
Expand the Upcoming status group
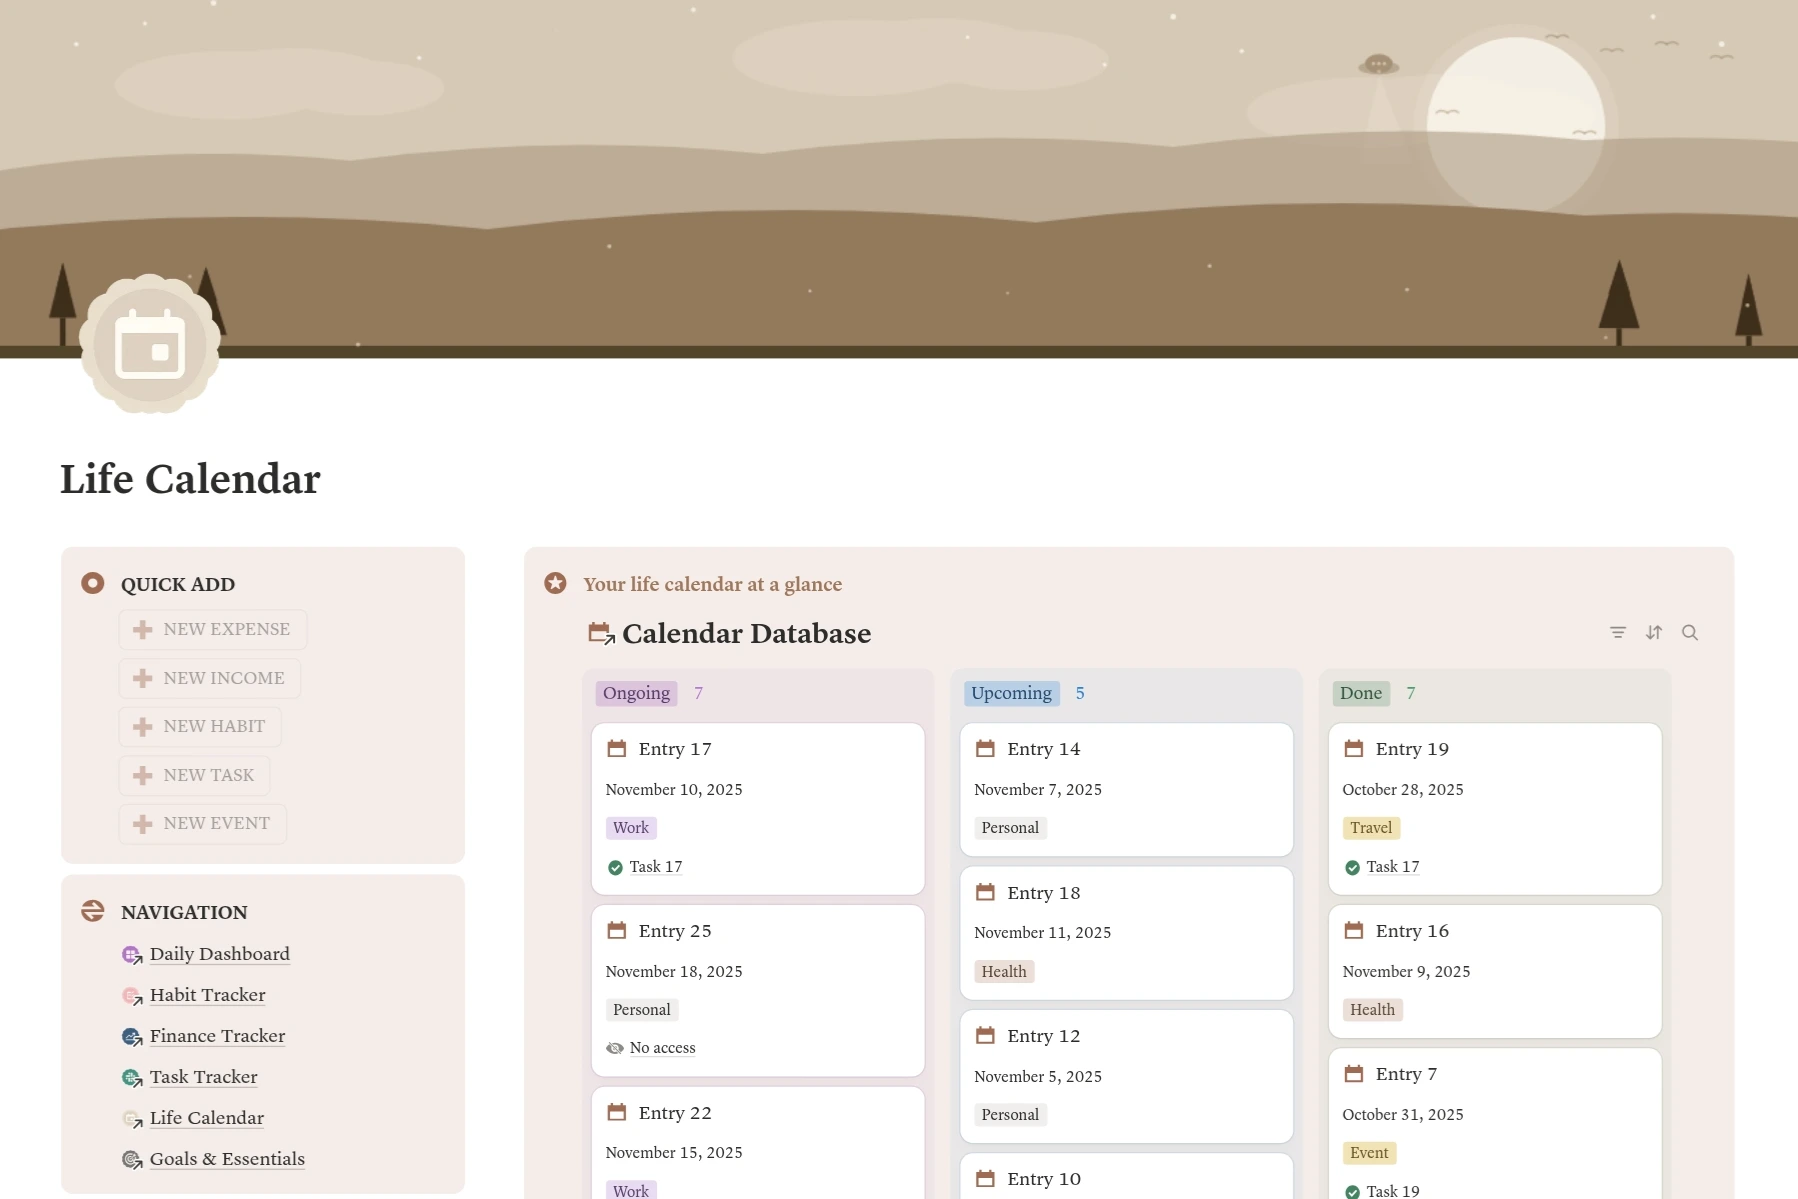pos(1011,693)
